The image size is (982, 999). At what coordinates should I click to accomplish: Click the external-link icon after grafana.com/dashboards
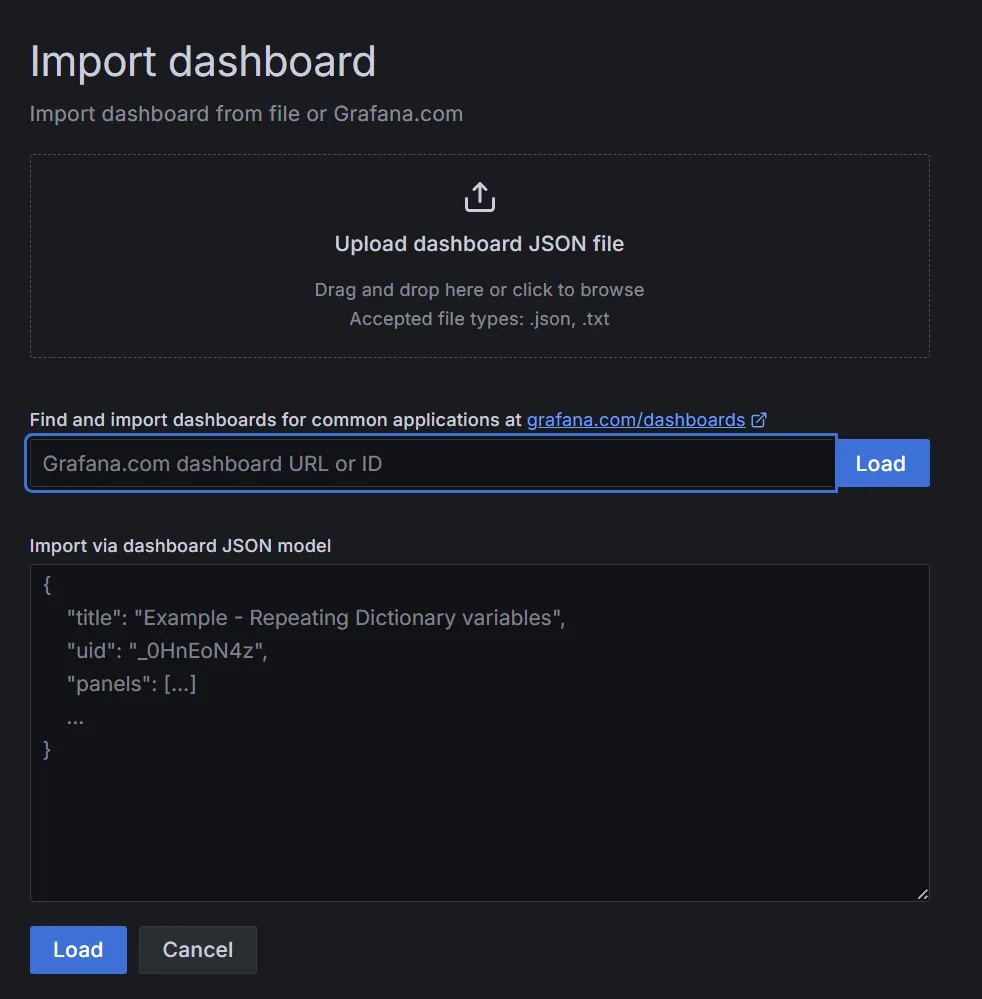tap(758, 420)
